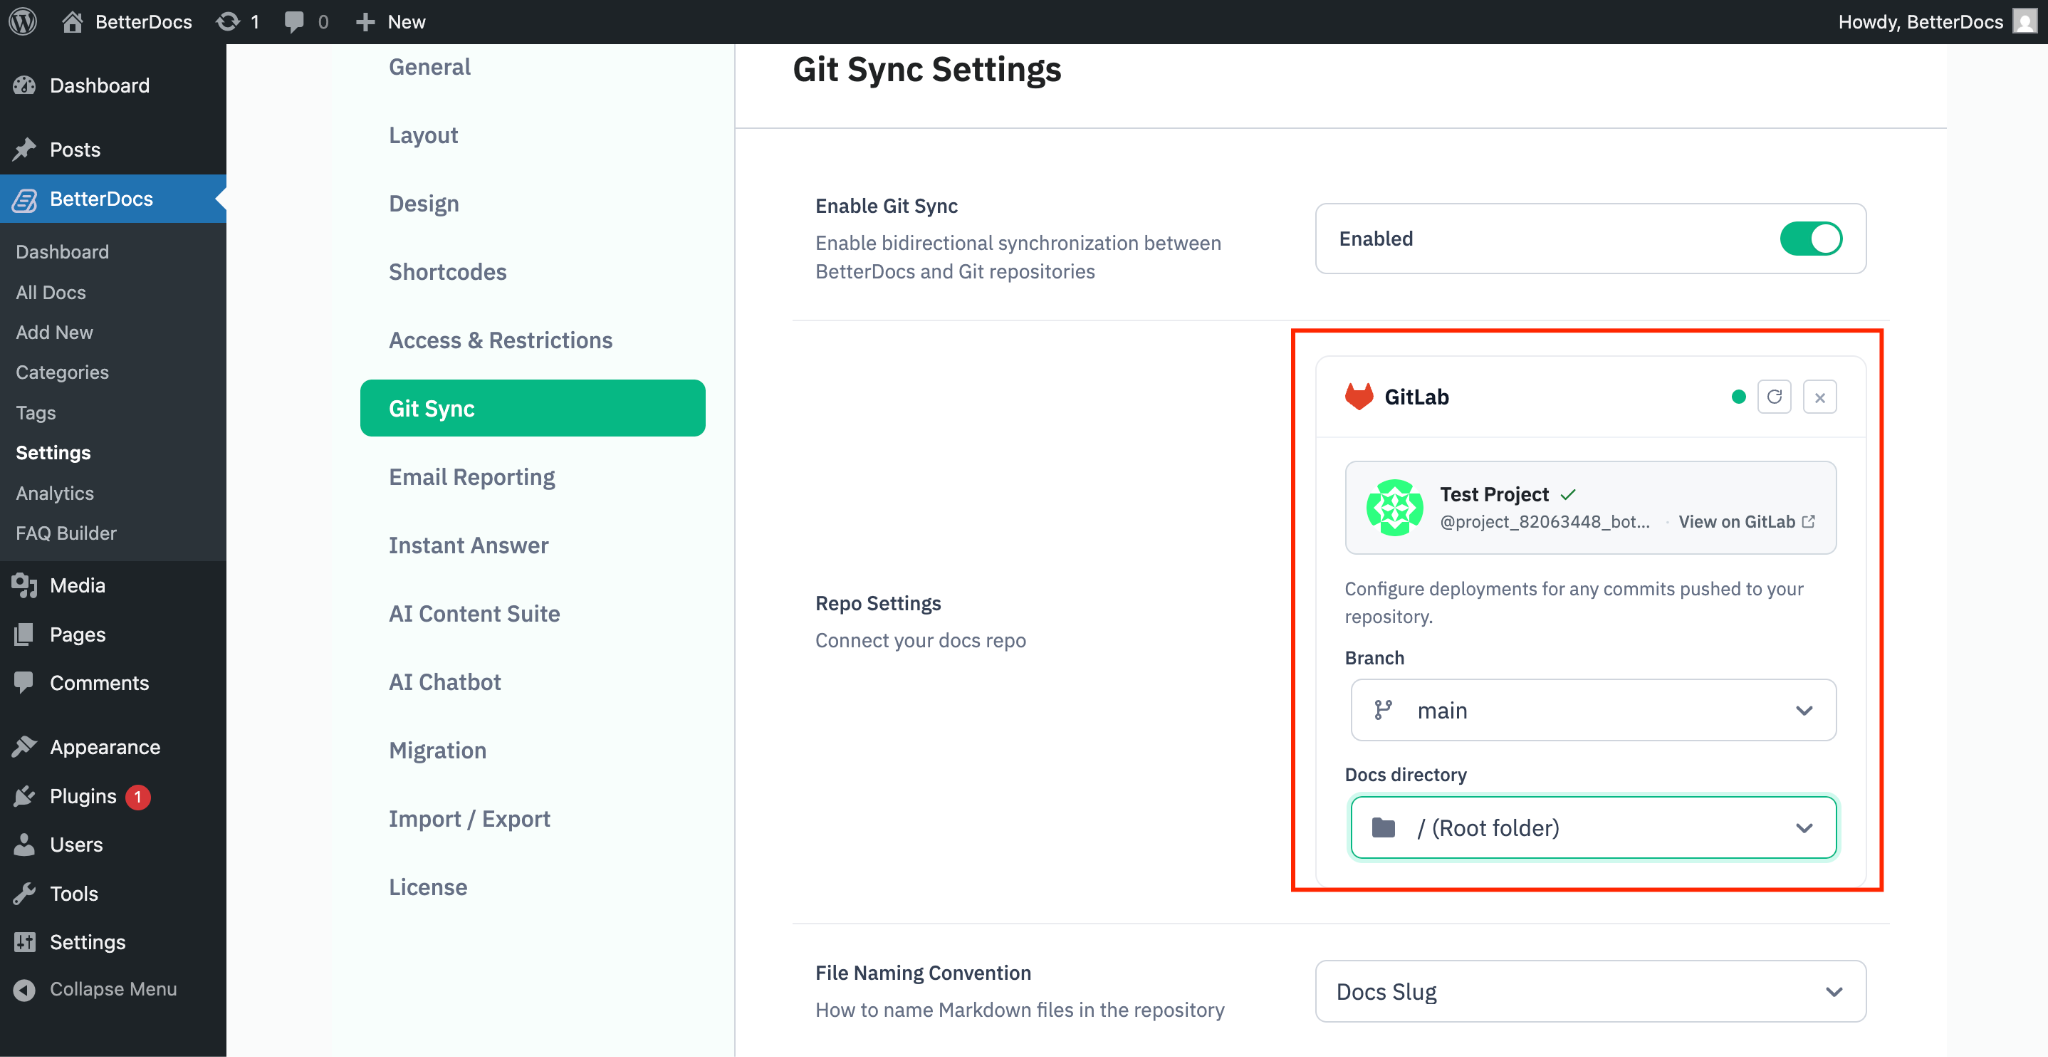Click the folder icon in Docs directory
This screenshot has width=2048, height=1057.
(x=1384, y=827)
